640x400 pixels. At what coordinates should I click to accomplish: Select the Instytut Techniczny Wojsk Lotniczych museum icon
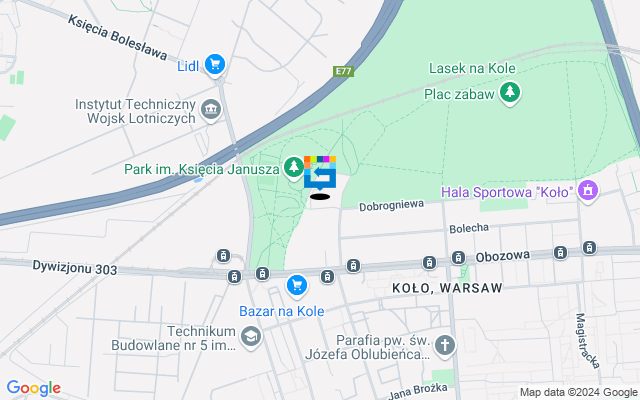211,110
